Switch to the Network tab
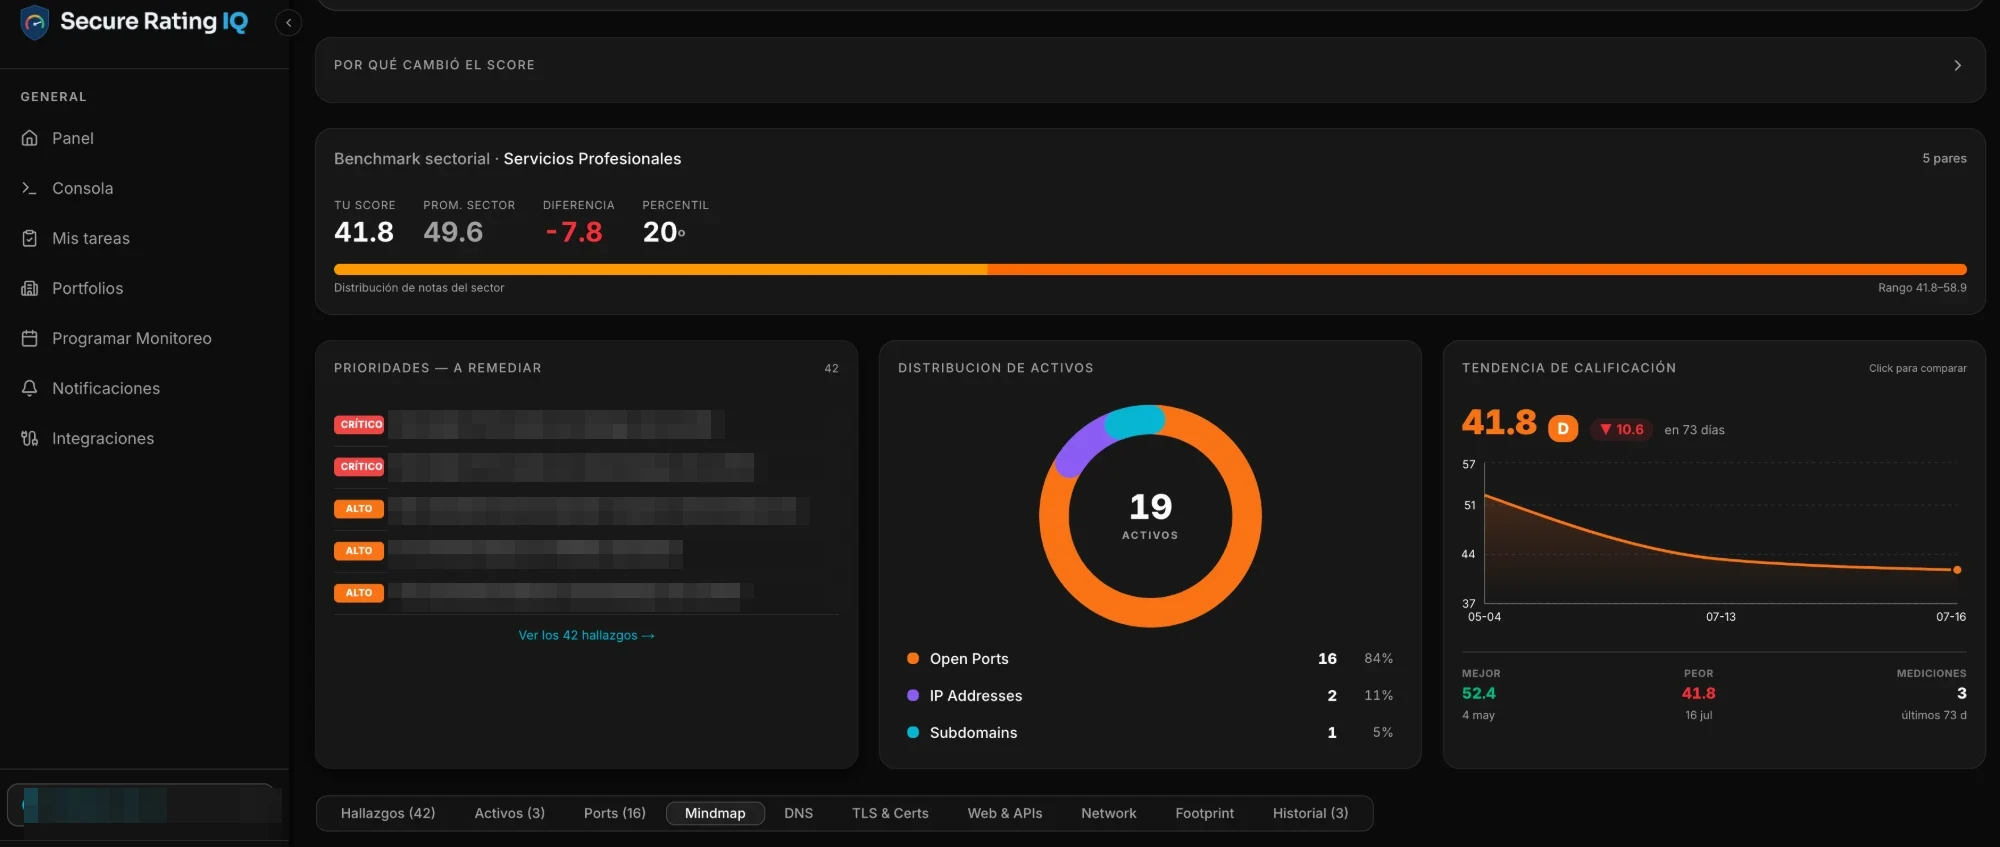Screen dimensions: 2000x847 tap(1108, 813)
